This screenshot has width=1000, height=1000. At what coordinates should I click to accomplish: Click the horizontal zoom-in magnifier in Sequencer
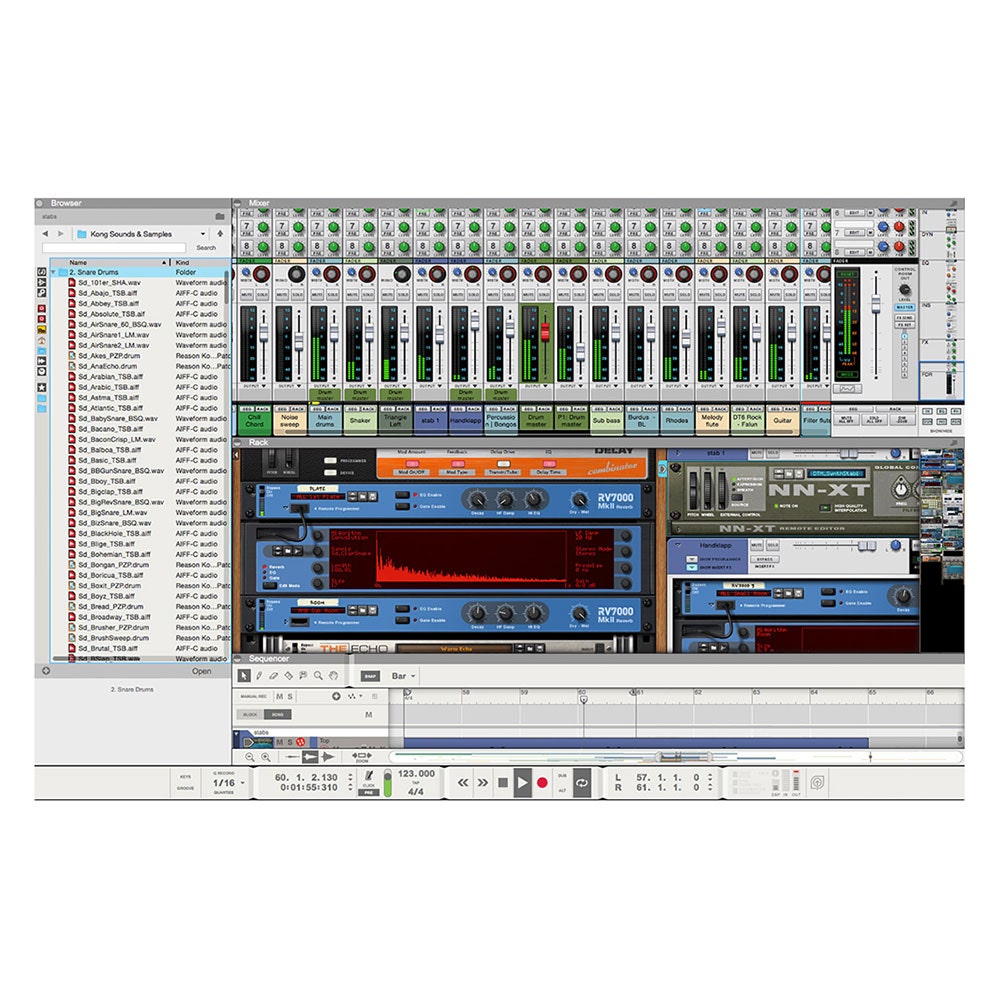tap(266, 757)
